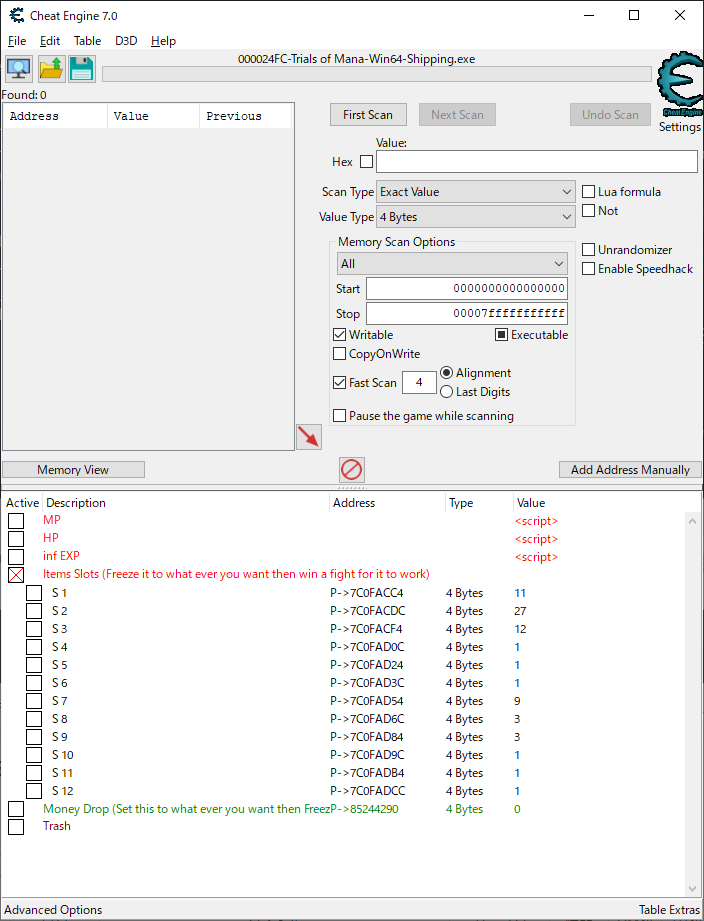Open the Scan Type Exact Value dropdown
The height and width of the screenshot is (921, 704).
(x=476, y=192)
